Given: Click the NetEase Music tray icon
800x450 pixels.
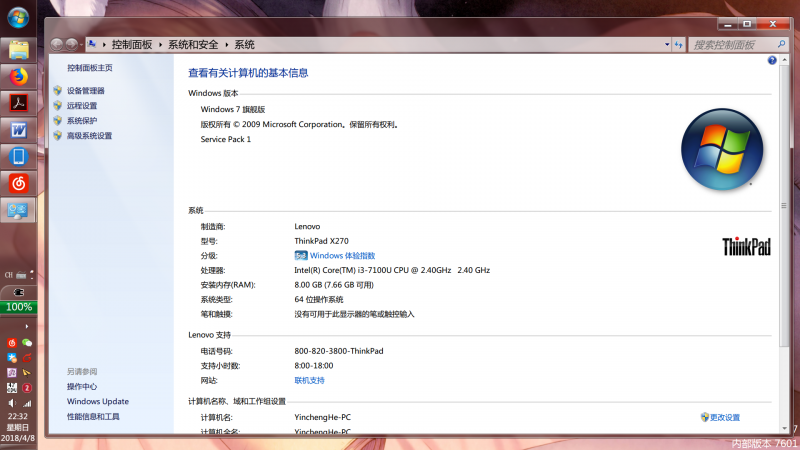Looking at the screenshot, I should point(12,343).
